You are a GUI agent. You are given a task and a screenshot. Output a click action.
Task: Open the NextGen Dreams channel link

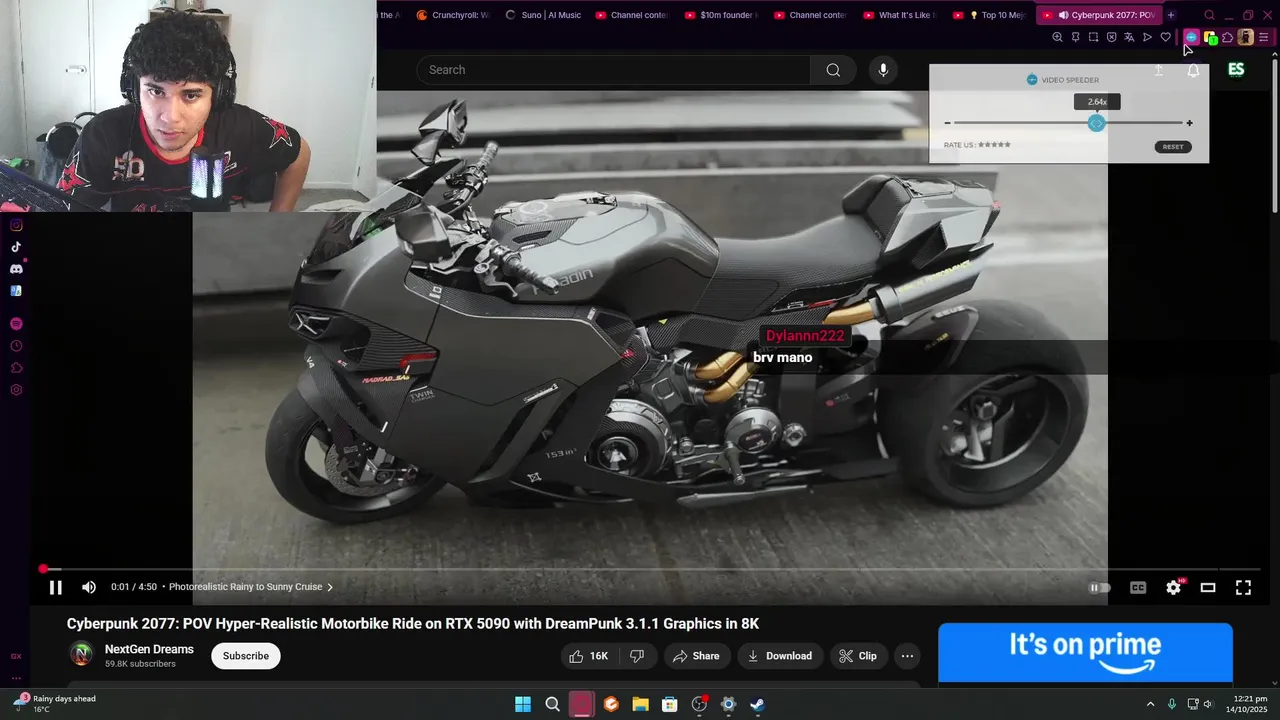tap(149, 649)
